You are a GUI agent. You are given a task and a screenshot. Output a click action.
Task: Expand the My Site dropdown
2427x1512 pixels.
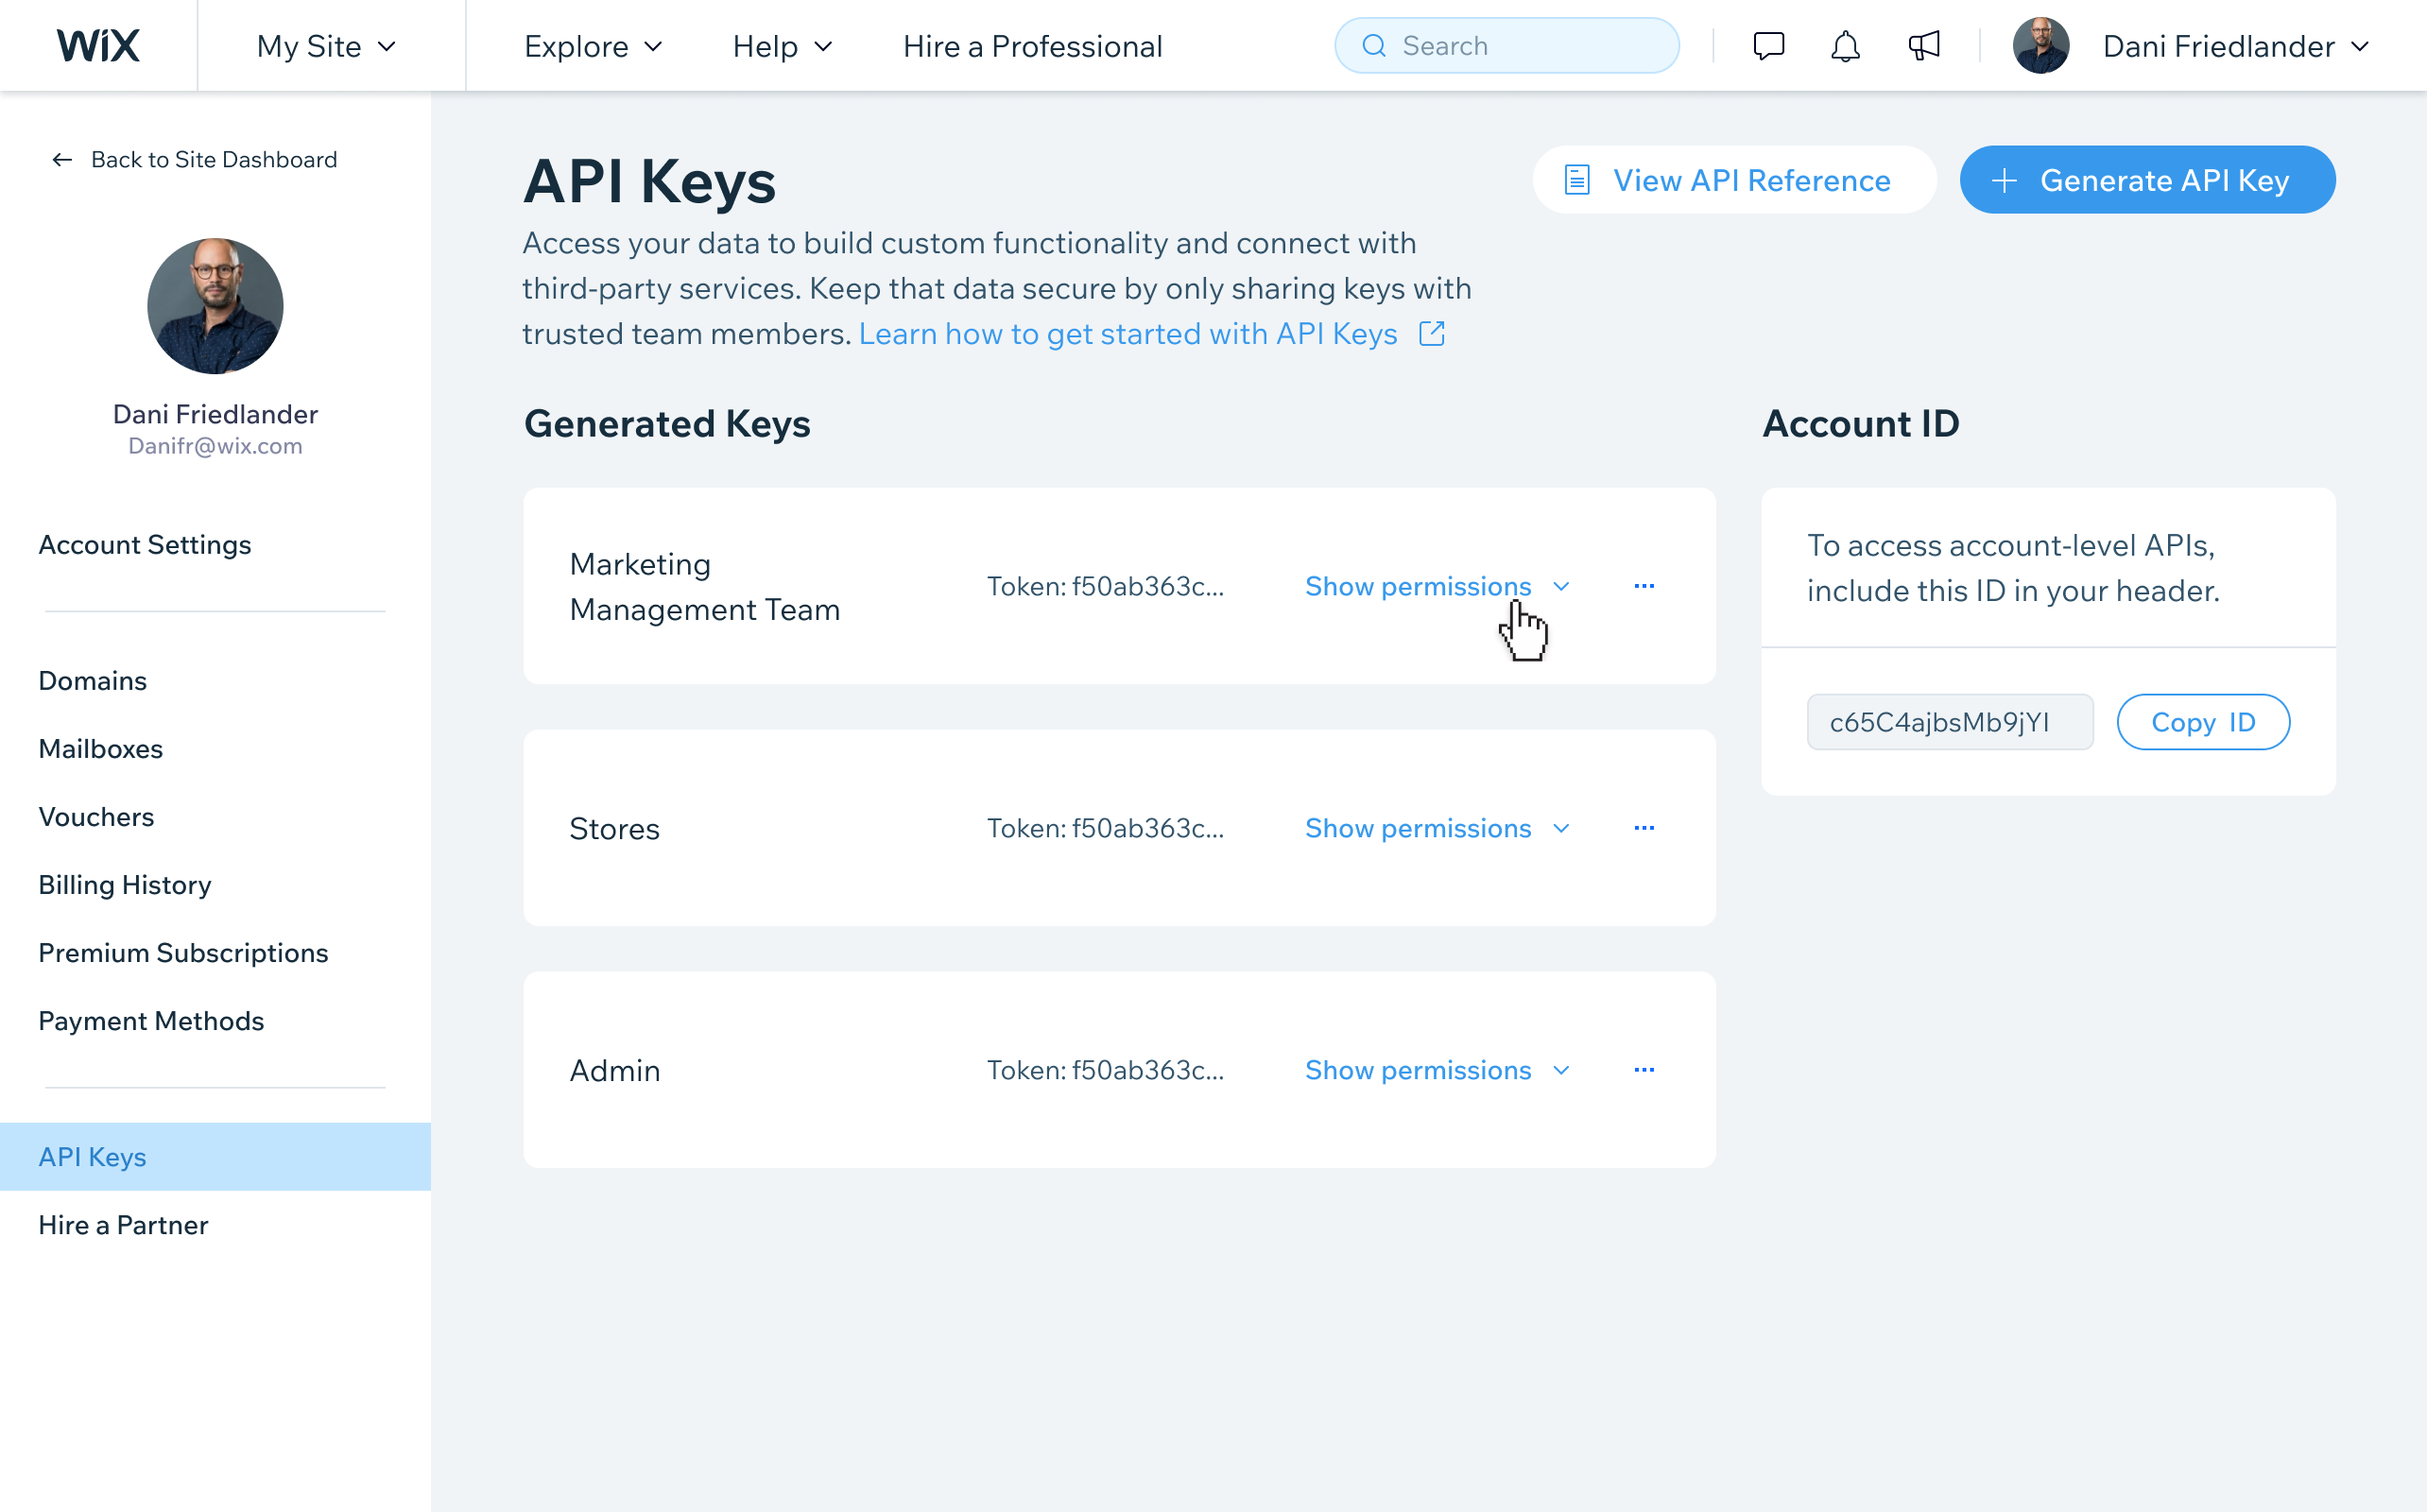coord(327,46)
